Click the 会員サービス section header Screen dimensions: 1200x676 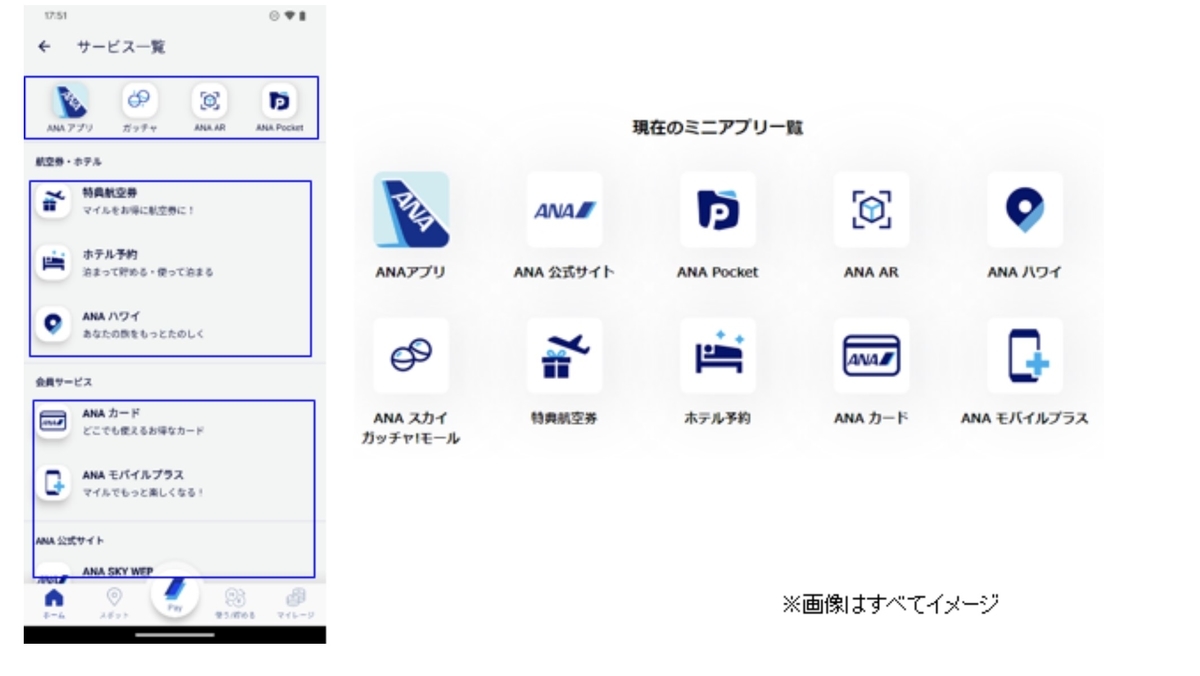(x=64, y=382)
